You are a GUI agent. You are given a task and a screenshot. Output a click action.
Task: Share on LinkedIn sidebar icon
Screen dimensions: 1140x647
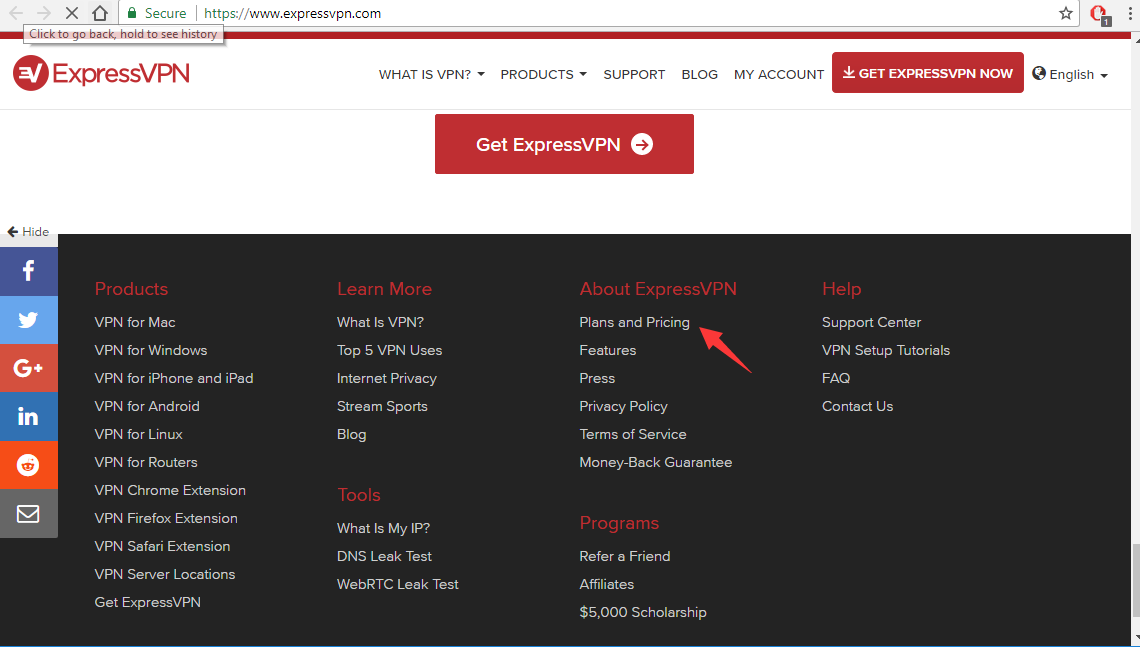click(28, 417)
